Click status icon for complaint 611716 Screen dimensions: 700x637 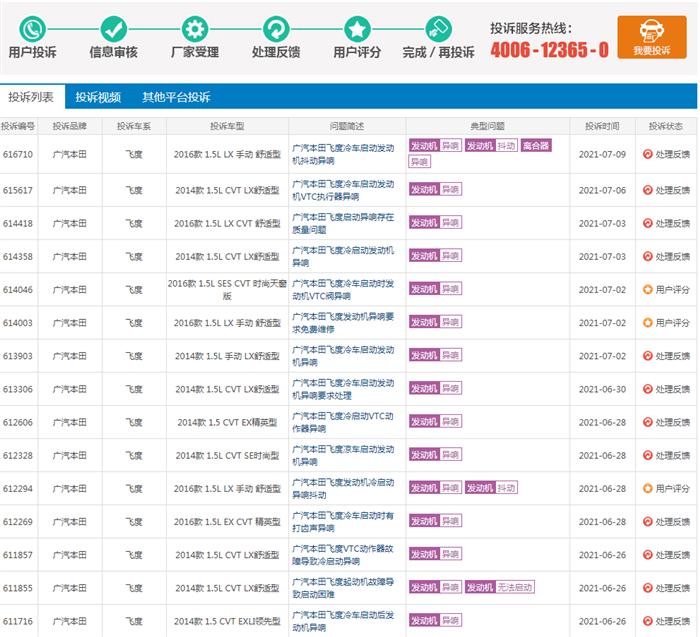647,621
